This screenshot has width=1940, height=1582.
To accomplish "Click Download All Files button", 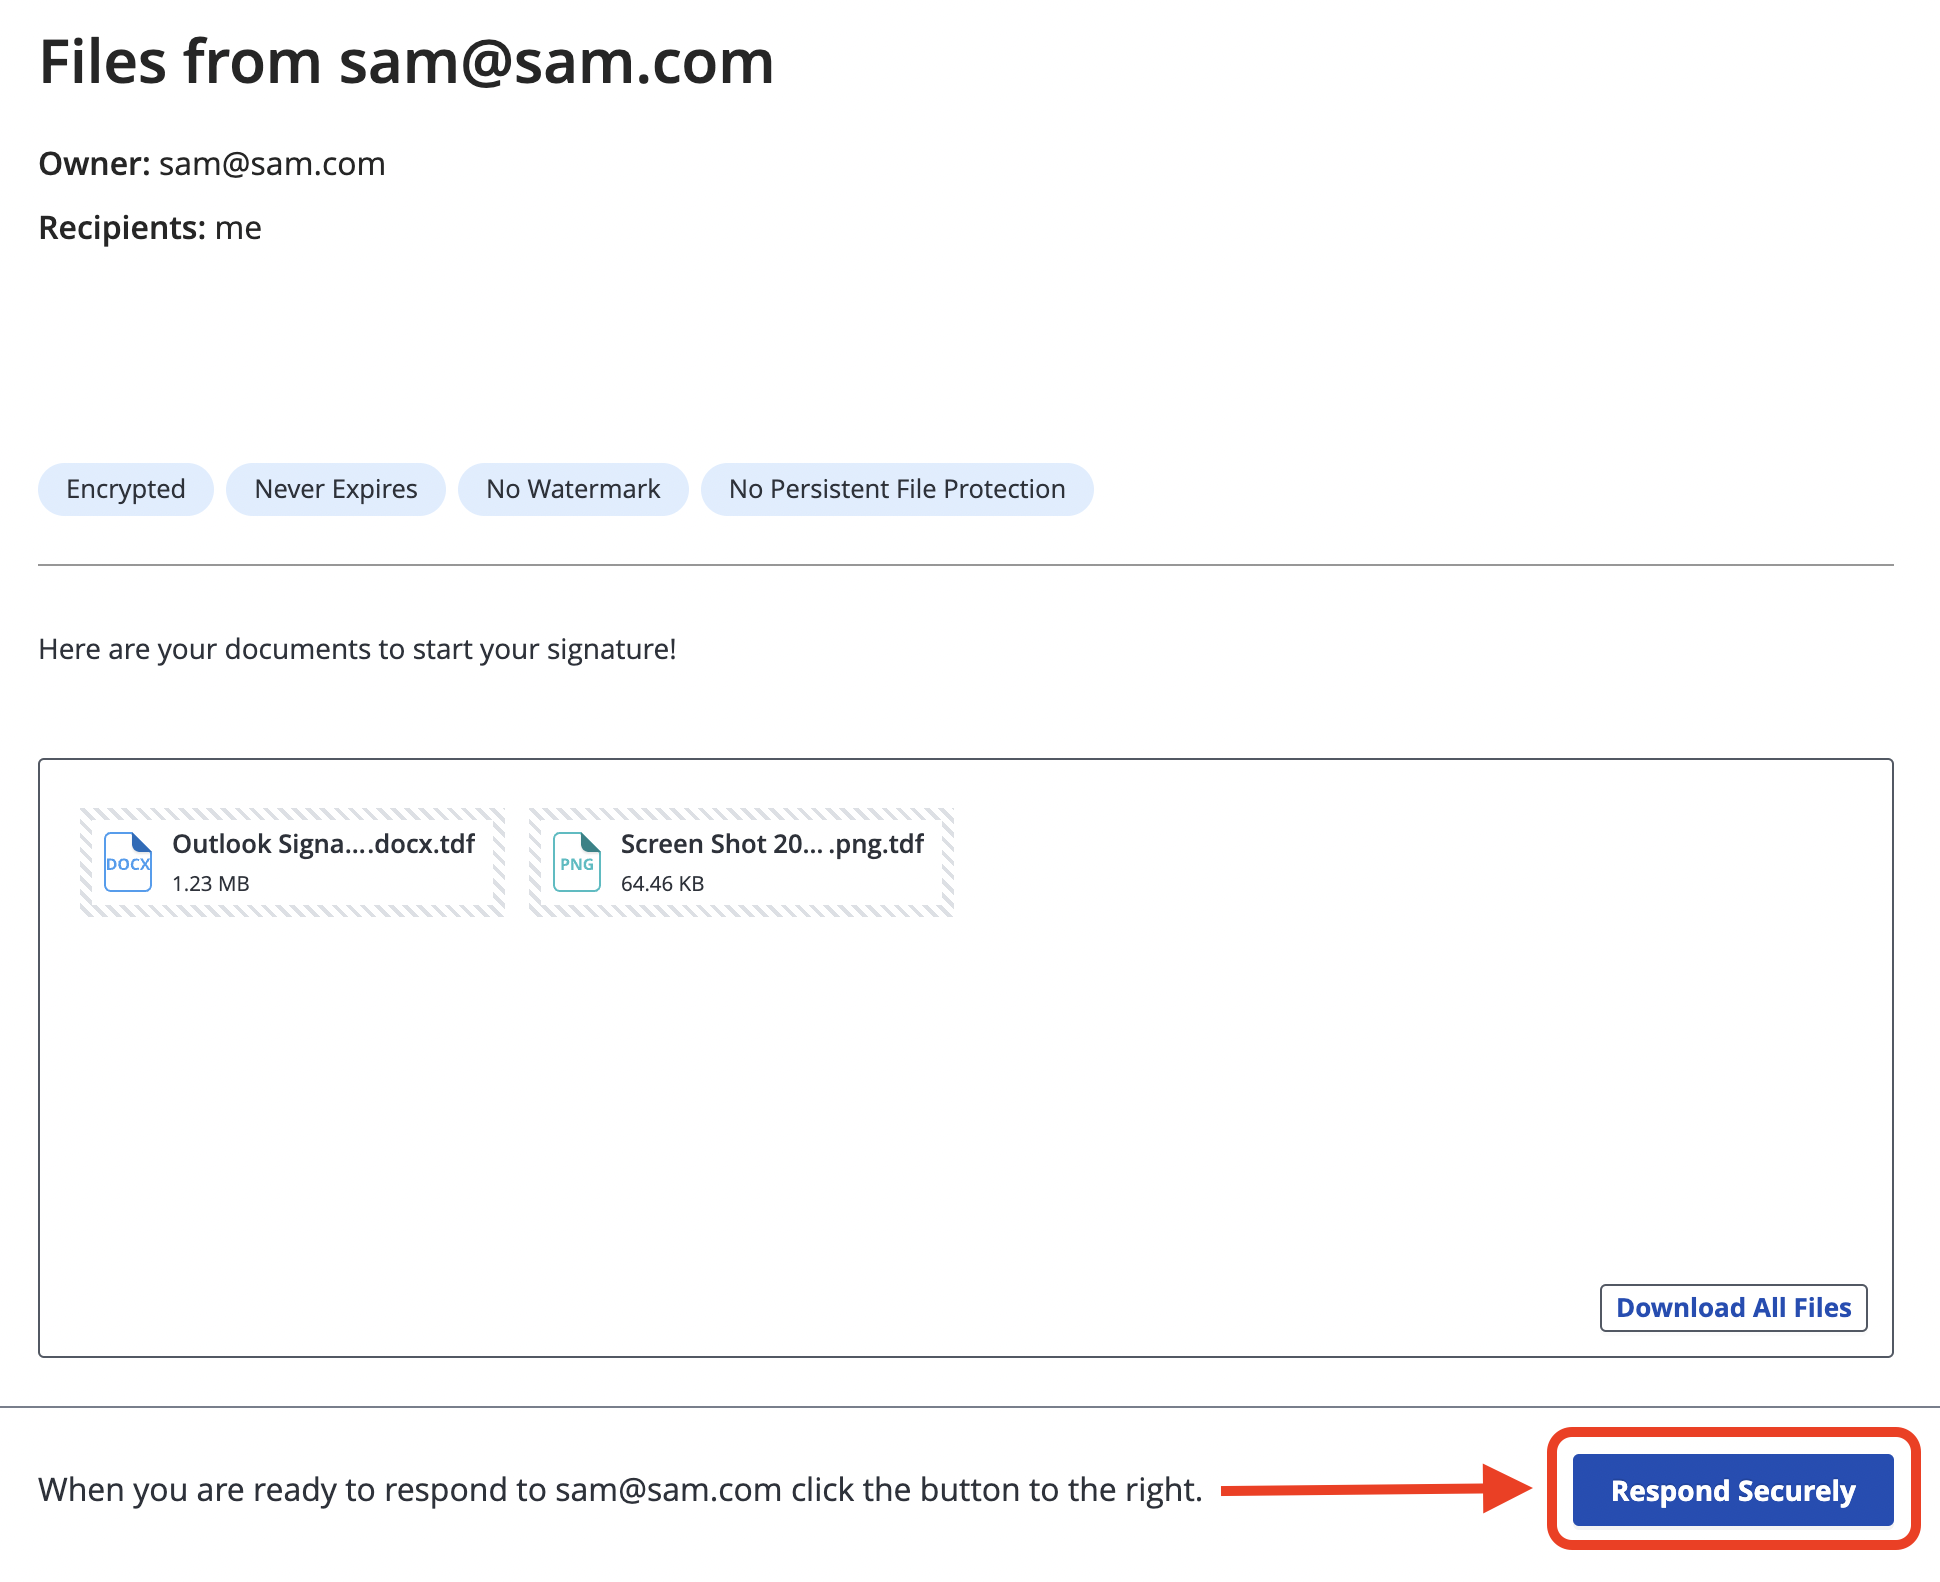I will tap(1733, 1308).
